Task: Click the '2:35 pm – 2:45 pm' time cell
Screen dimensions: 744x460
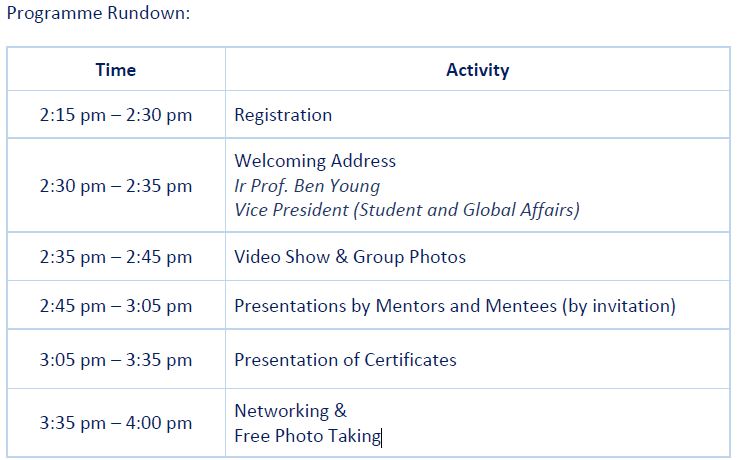Action: [x=116, y=257]
